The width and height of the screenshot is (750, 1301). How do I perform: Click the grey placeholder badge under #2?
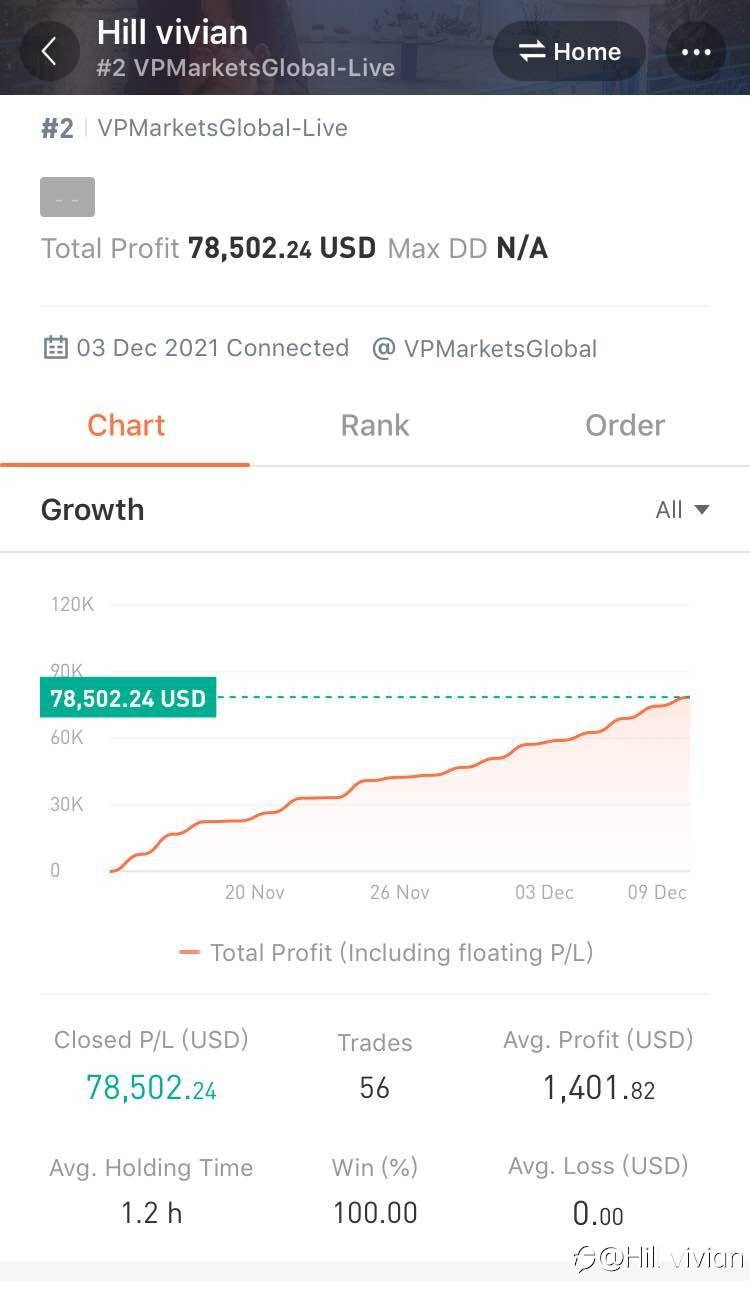[67, 197]
